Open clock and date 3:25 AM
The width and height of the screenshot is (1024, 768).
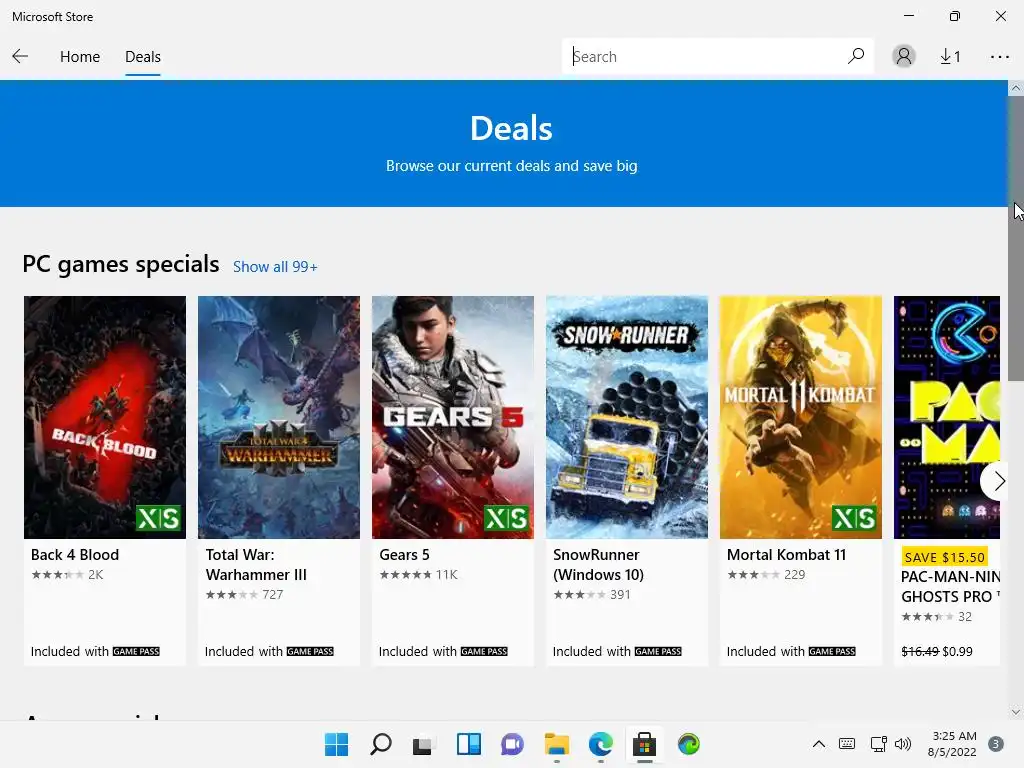pos(952,744)
